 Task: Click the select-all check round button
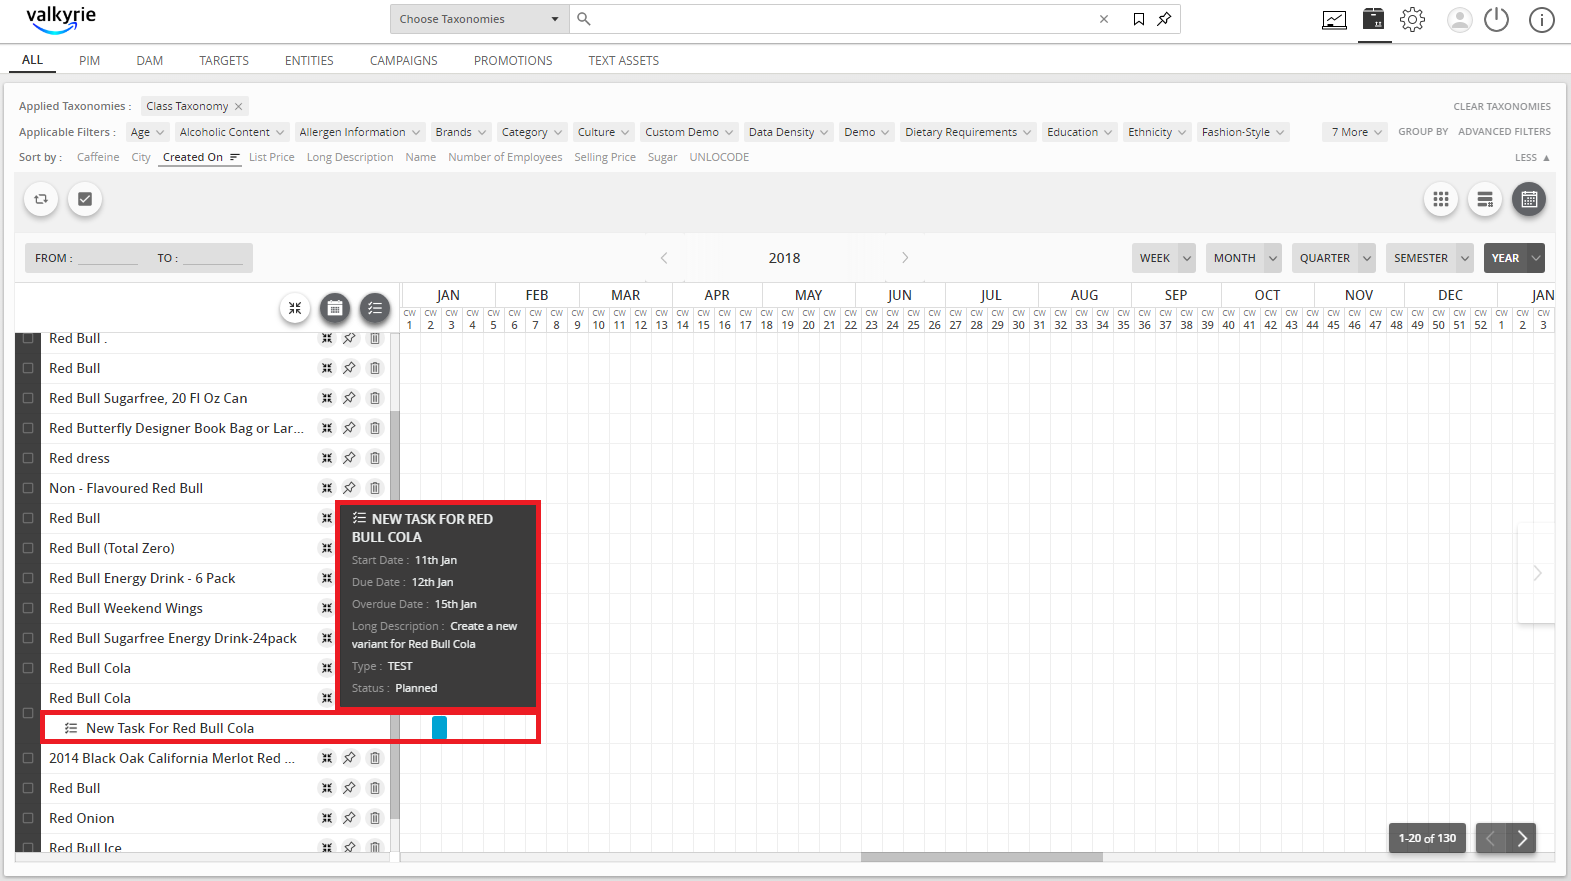85,199
